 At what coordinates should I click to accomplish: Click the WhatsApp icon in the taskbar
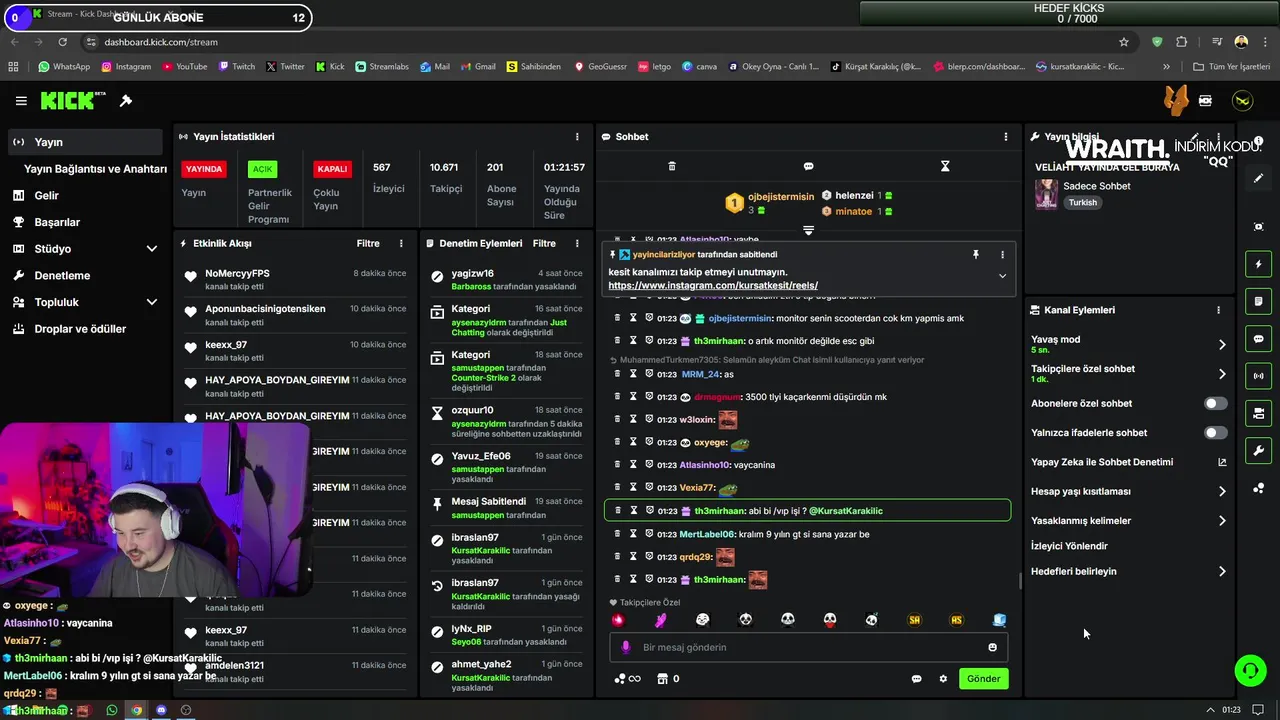pos(111,710)
